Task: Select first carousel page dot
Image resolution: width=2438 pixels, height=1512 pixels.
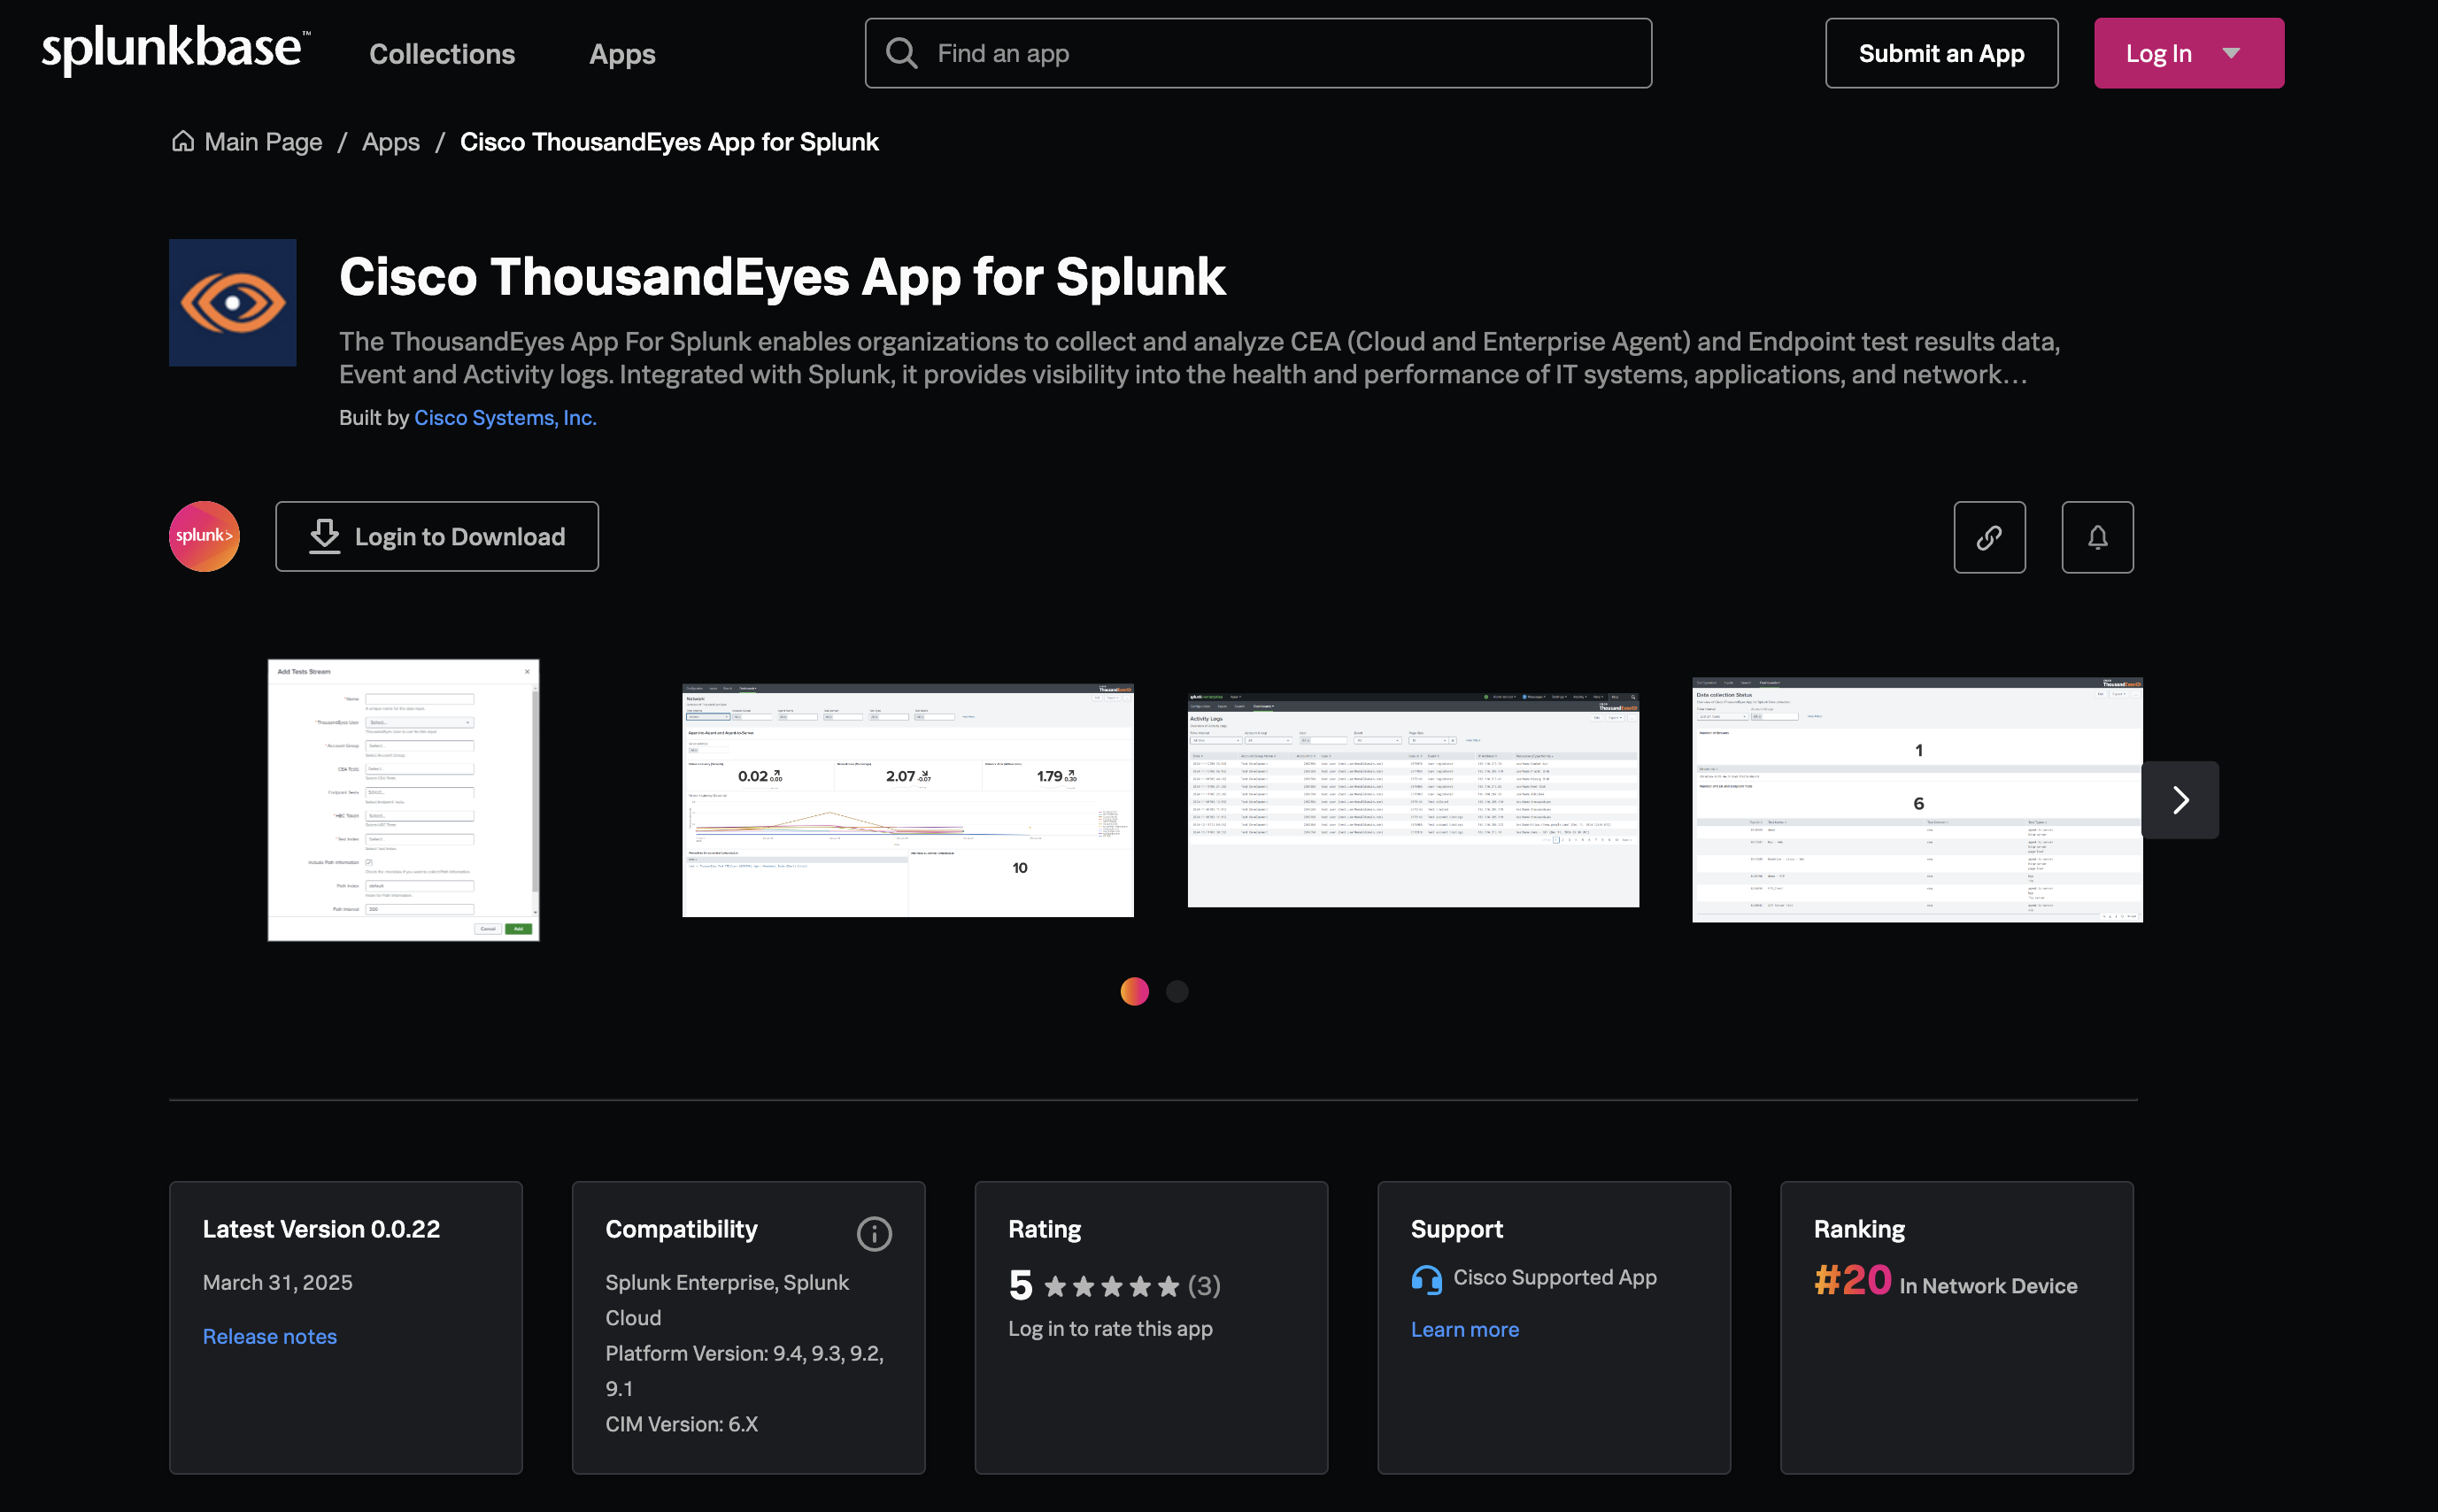Action: (x=1134, y=991)
